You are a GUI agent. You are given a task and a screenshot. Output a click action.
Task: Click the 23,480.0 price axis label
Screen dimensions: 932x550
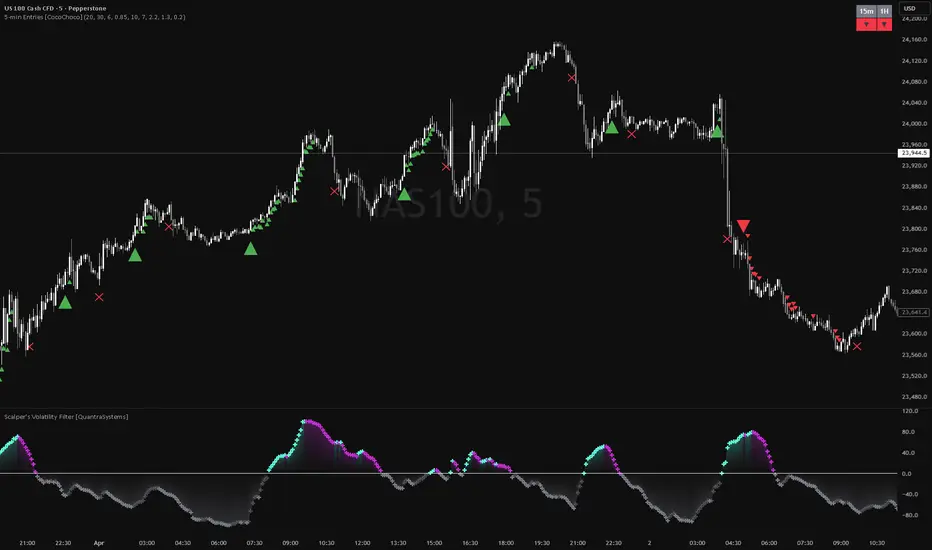point(914,397)
